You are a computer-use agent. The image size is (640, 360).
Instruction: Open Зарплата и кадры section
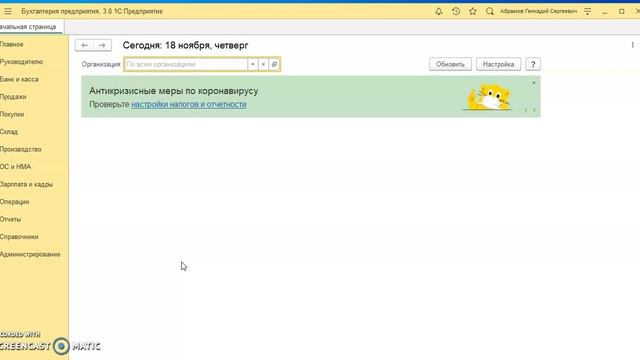[x=26, y=184]
